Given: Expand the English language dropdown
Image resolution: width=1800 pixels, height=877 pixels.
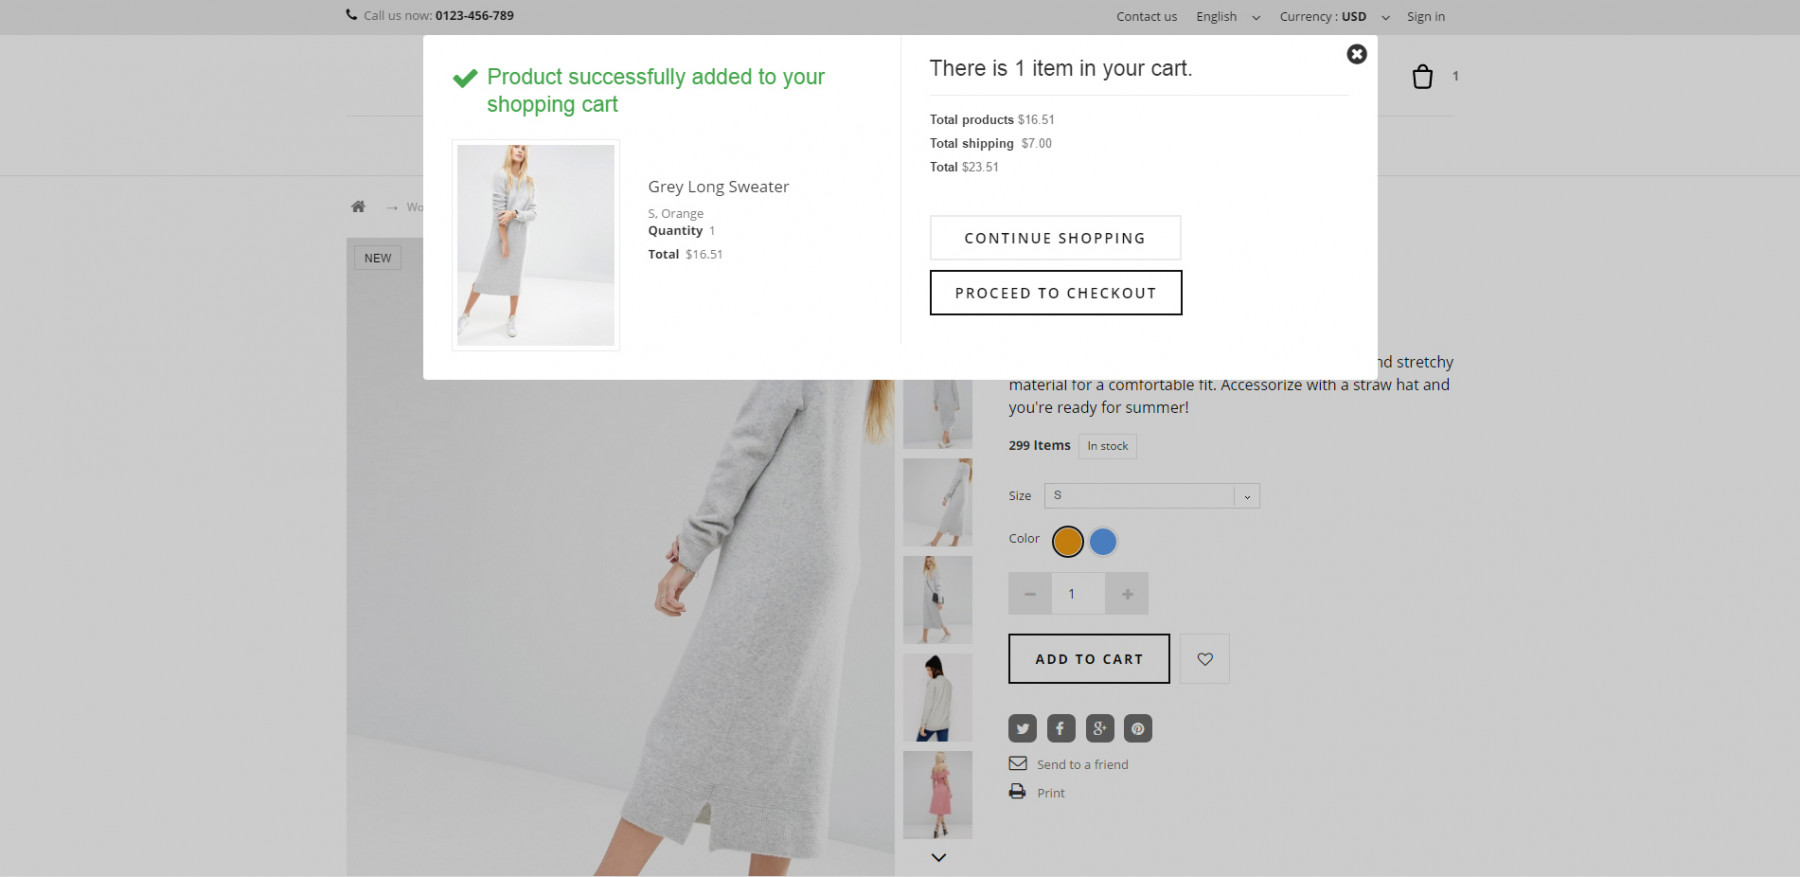Looking at the screenshot, I should click(x=1227, y=17).
